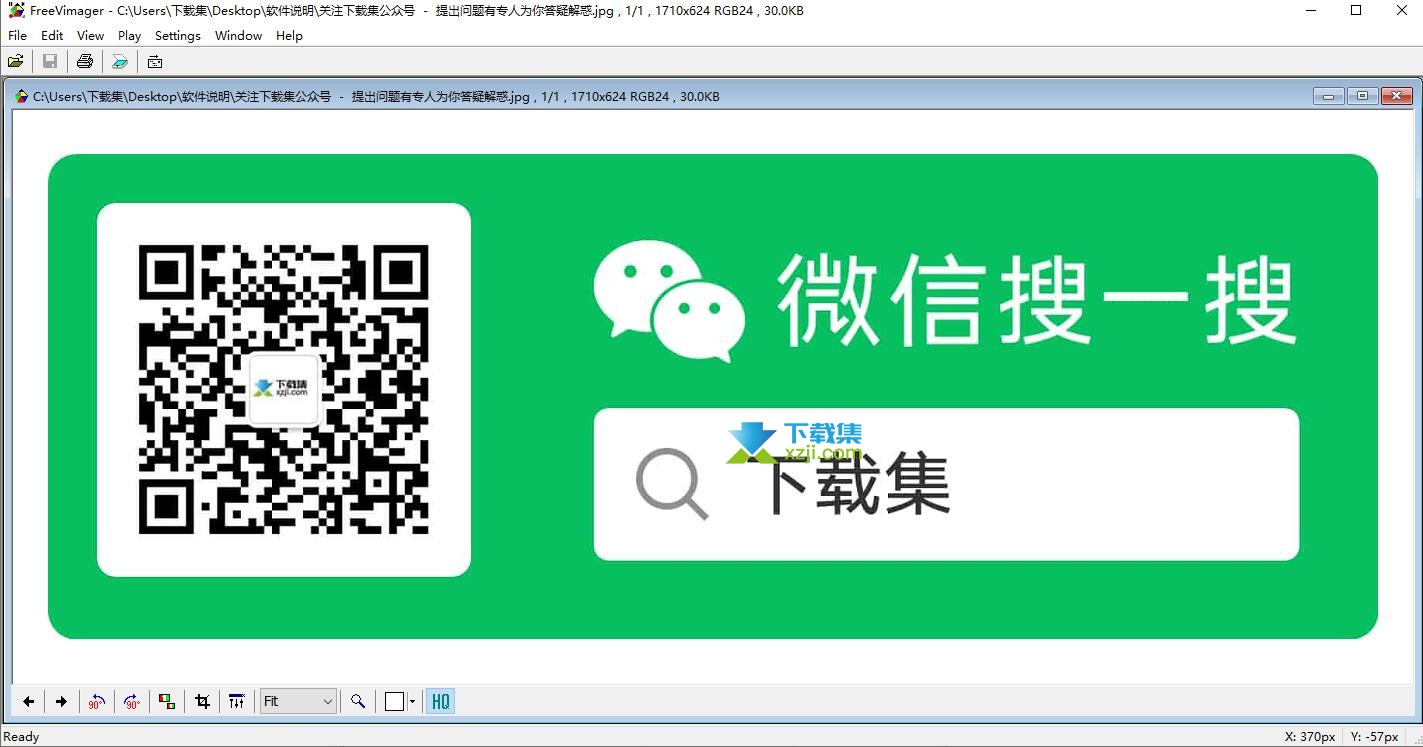The image size is (1423, 747).
Task: Open the View menu
Action: pyautogui.click(x=90, y=35)
